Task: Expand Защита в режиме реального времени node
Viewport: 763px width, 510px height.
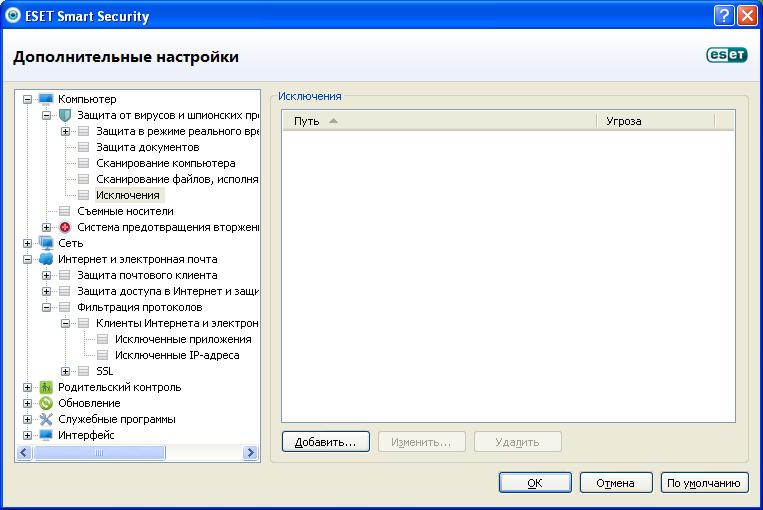Action: click(x=65, y=131)
